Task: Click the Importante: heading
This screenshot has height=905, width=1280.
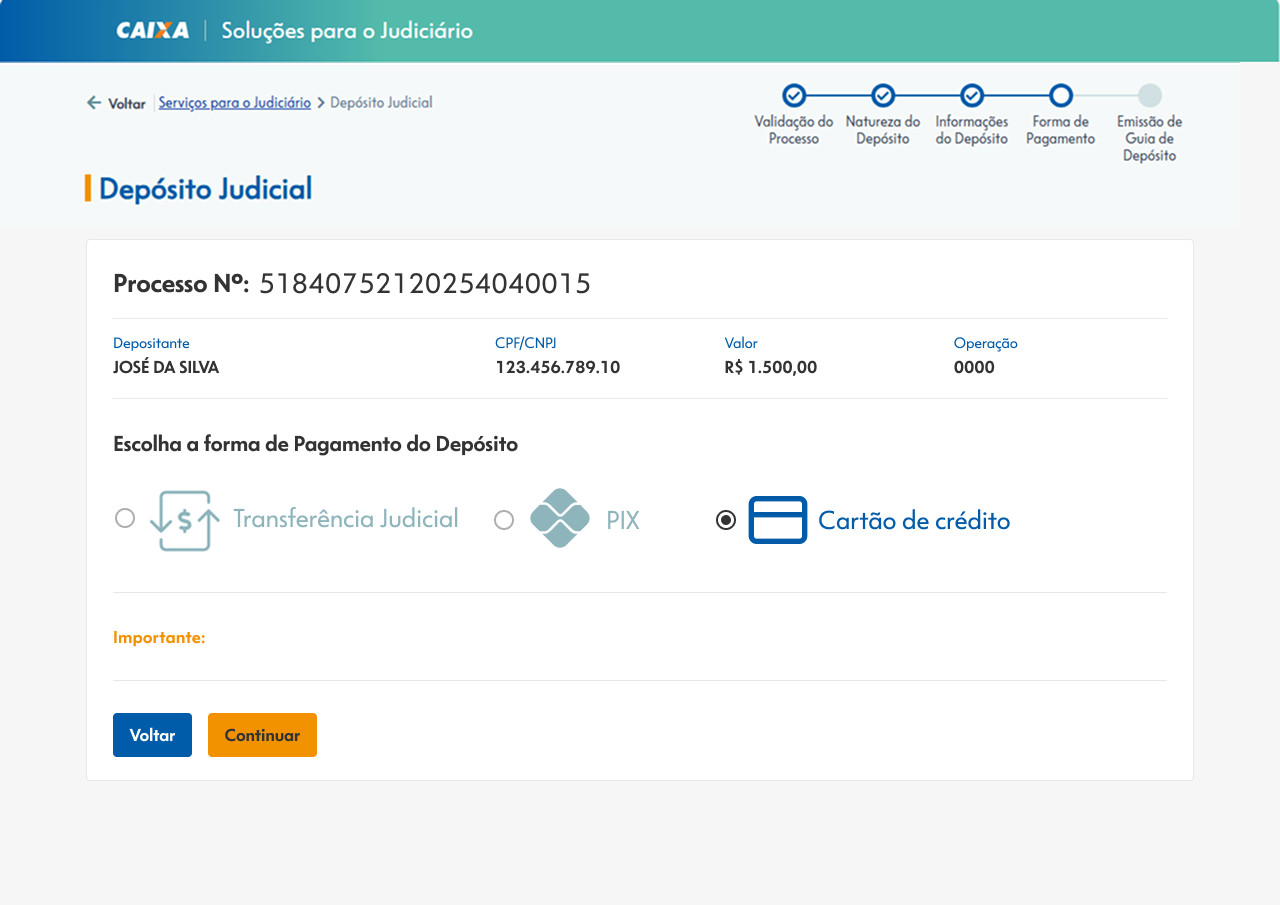Action: point(159,637)
